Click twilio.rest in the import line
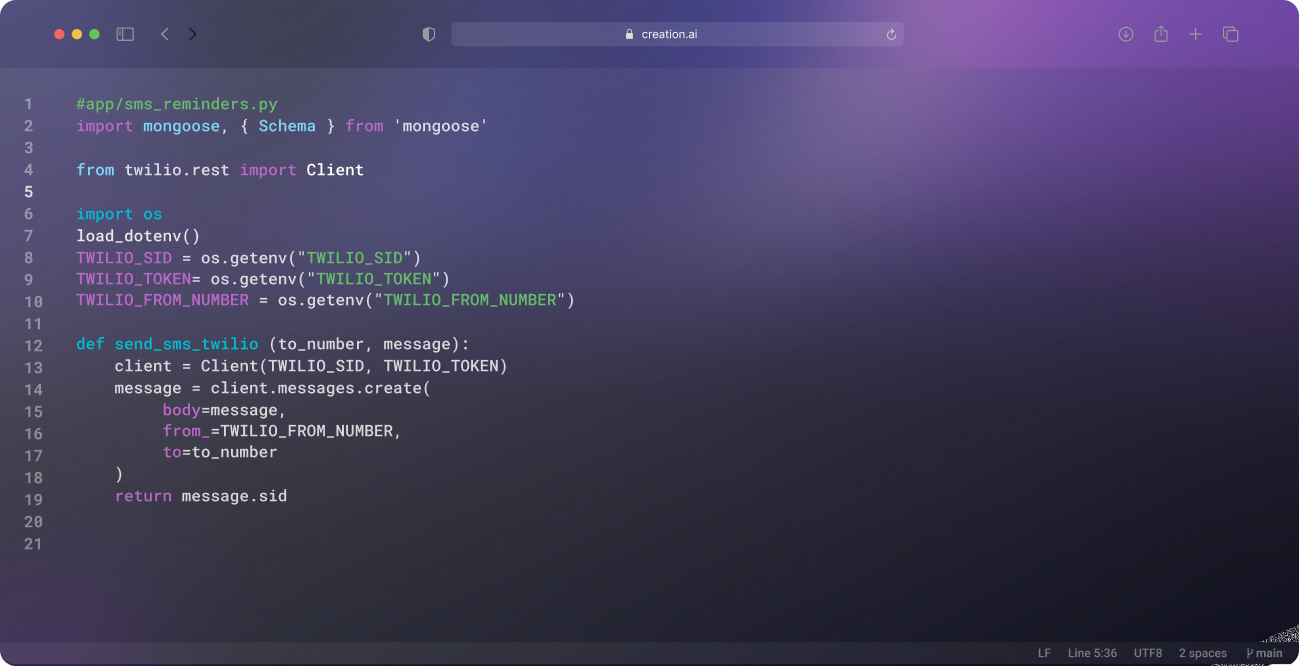This screenshot has height=666, width=1299. pyautogui.click(x=177, y=170)
